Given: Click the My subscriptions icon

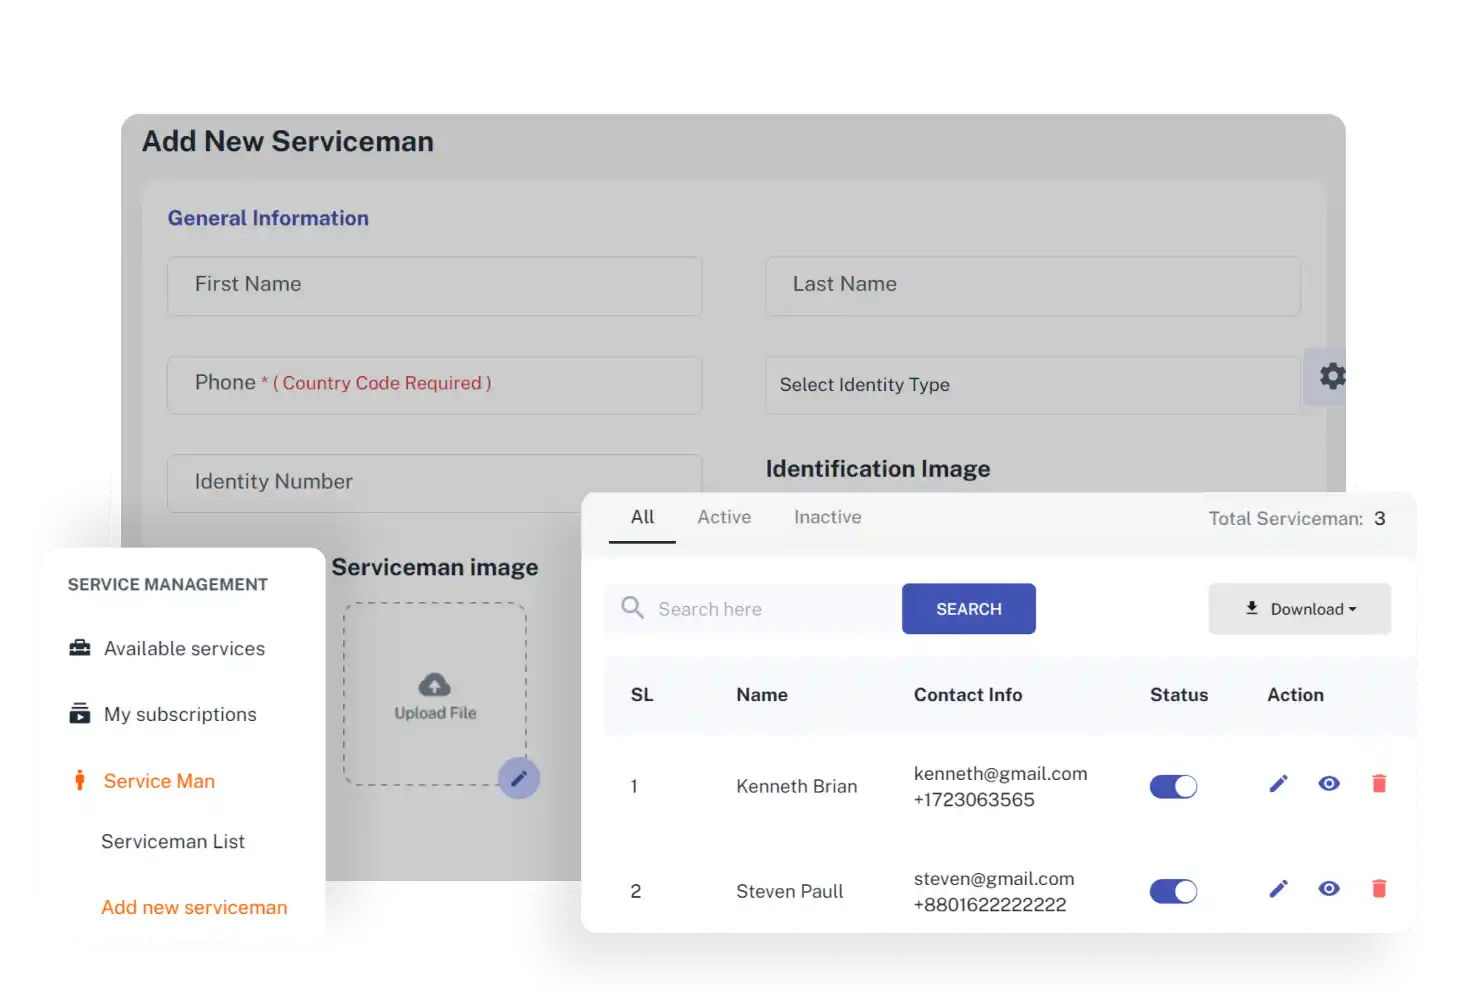Looking at the screenshot, I should click(80, 713).
